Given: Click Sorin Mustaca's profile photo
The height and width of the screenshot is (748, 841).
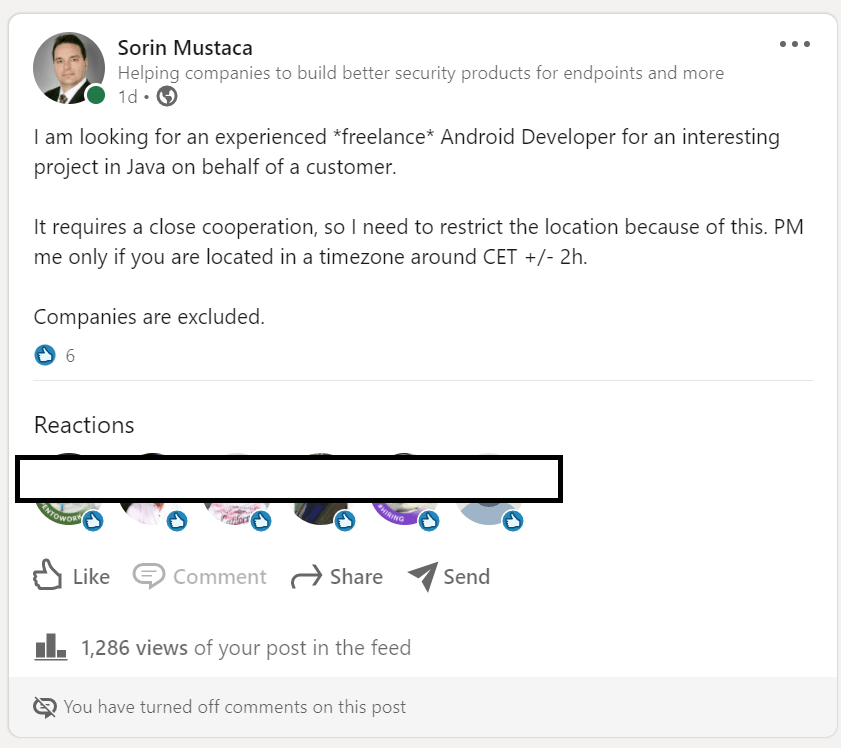Looking at the screenshot, I should 69,68.
